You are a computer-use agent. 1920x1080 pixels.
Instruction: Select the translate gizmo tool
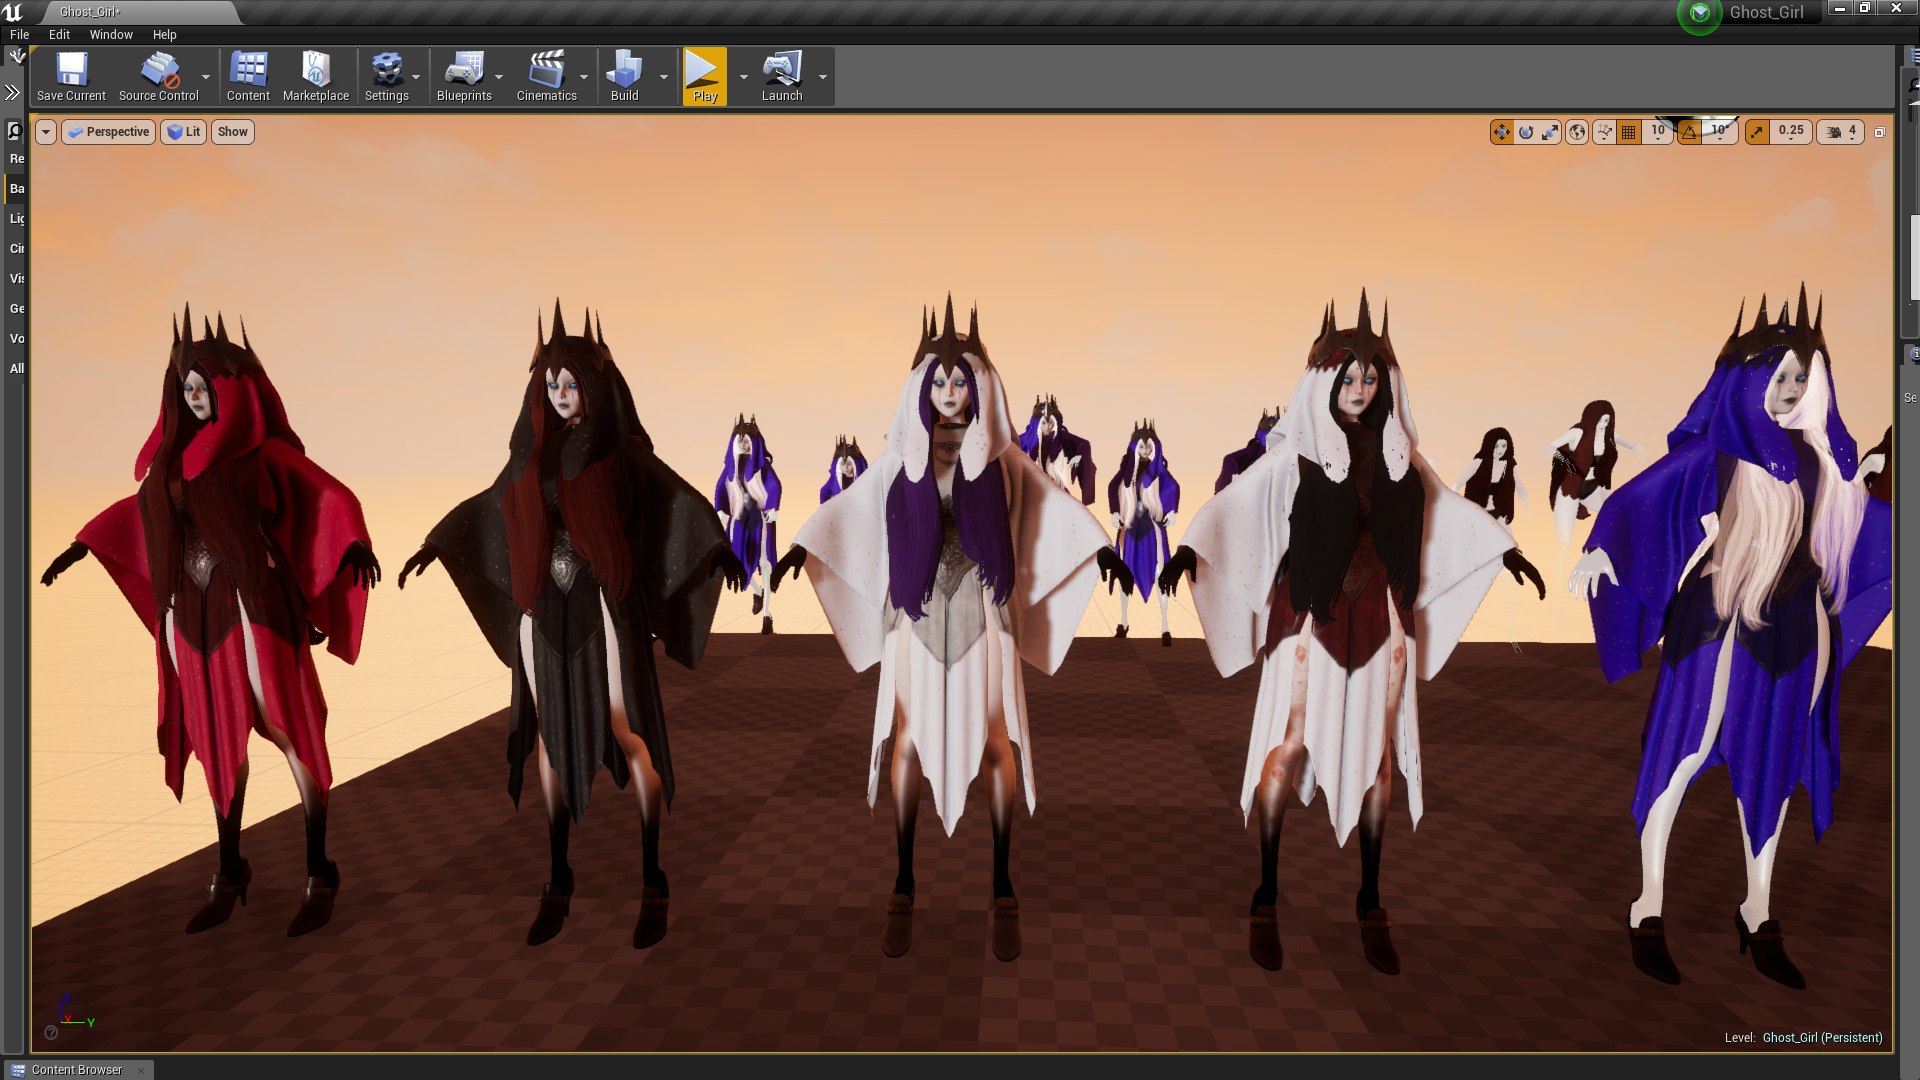(1501, 132)
